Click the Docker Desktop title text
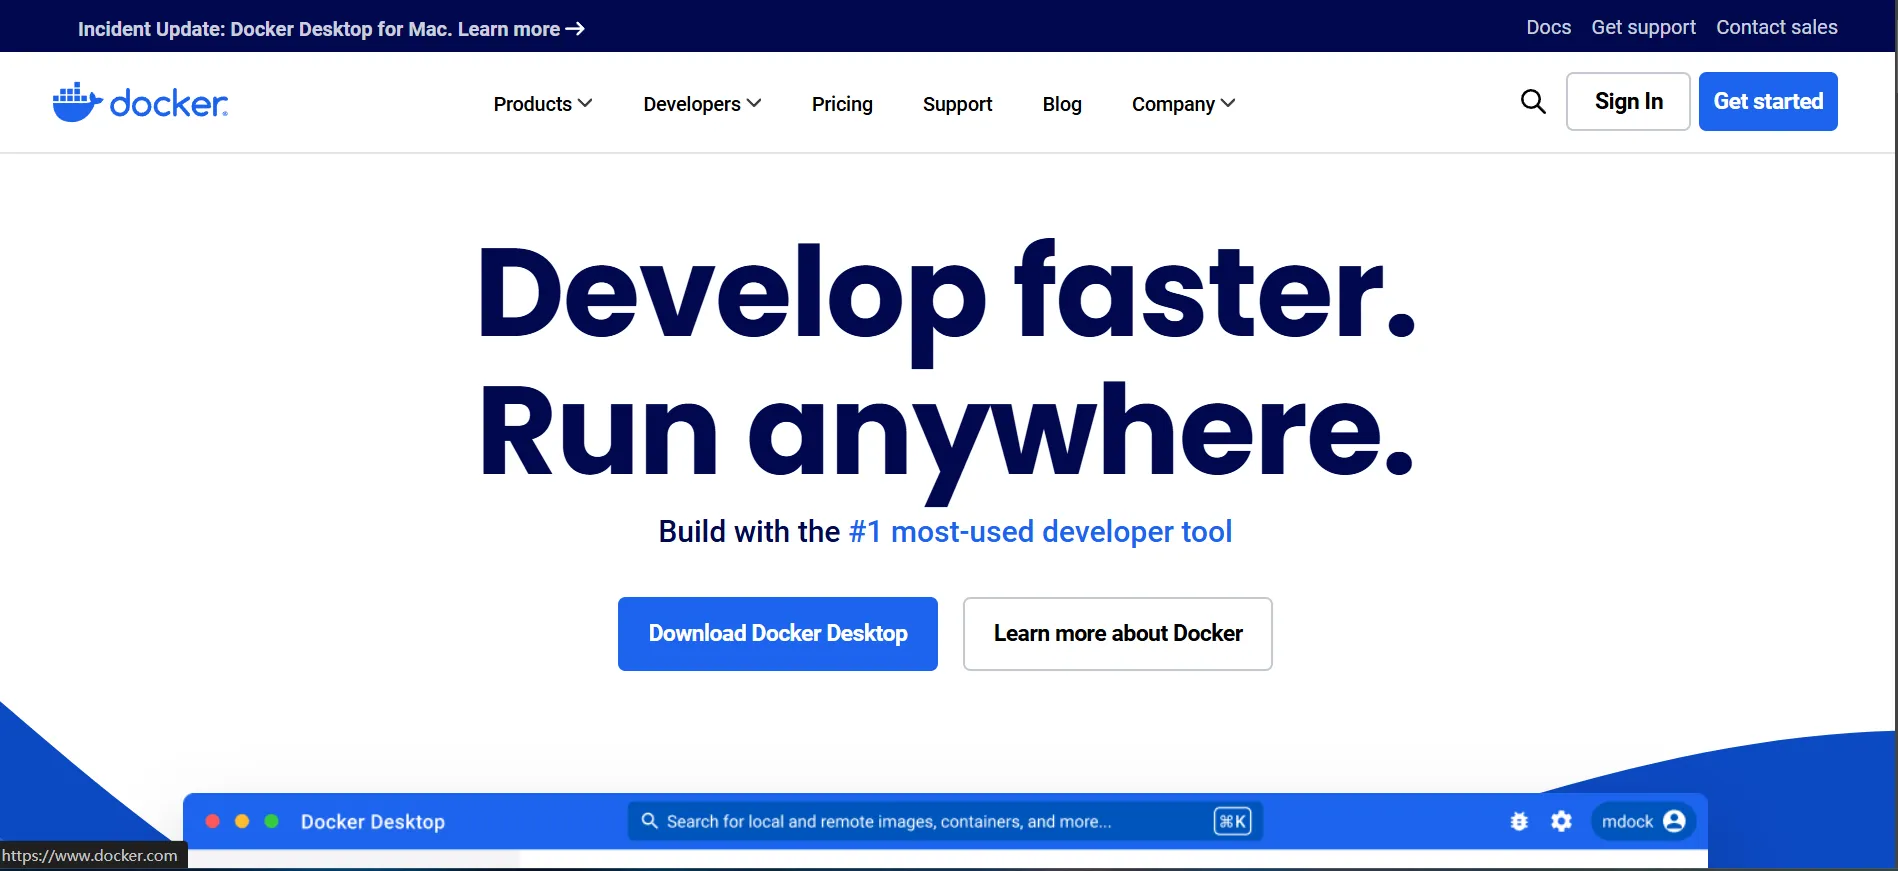 pos(373,822)
